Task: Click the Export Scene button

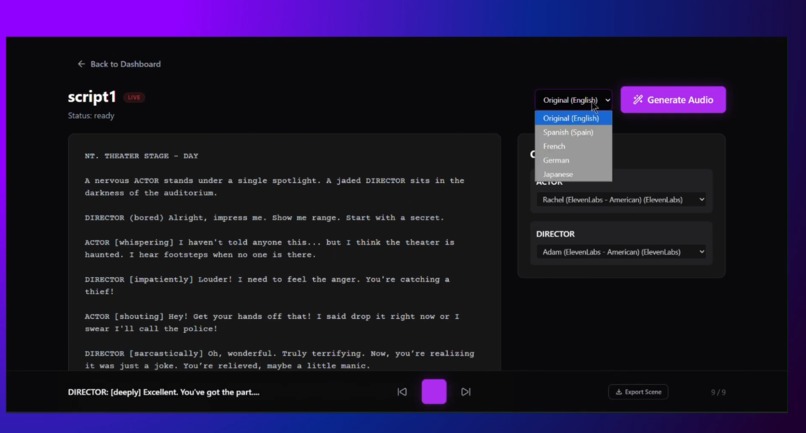Action: pos(638,392)
